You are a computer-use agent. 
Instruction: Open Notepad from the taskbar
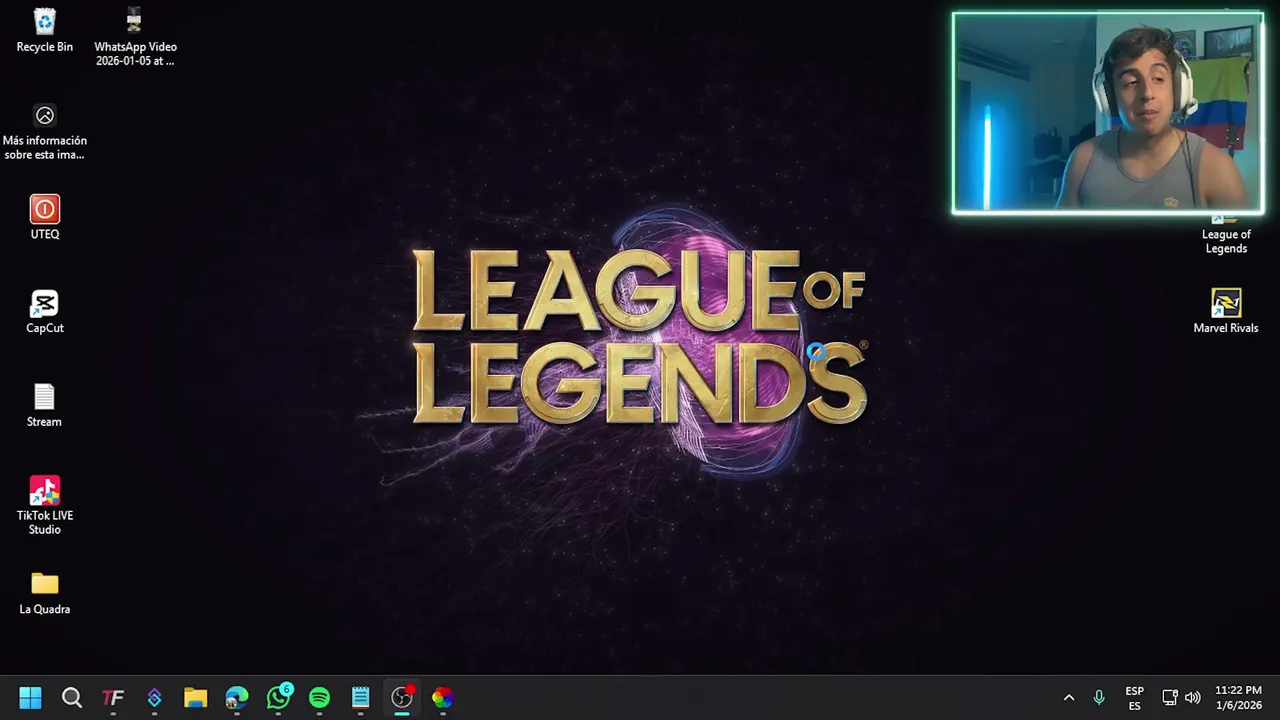pyautogui.click(x=361, y=698)
